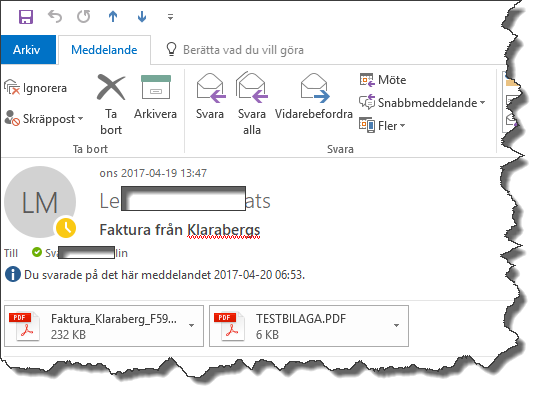
Task: Forward the email with Vidarebefordra
Action: coord(314,97)
